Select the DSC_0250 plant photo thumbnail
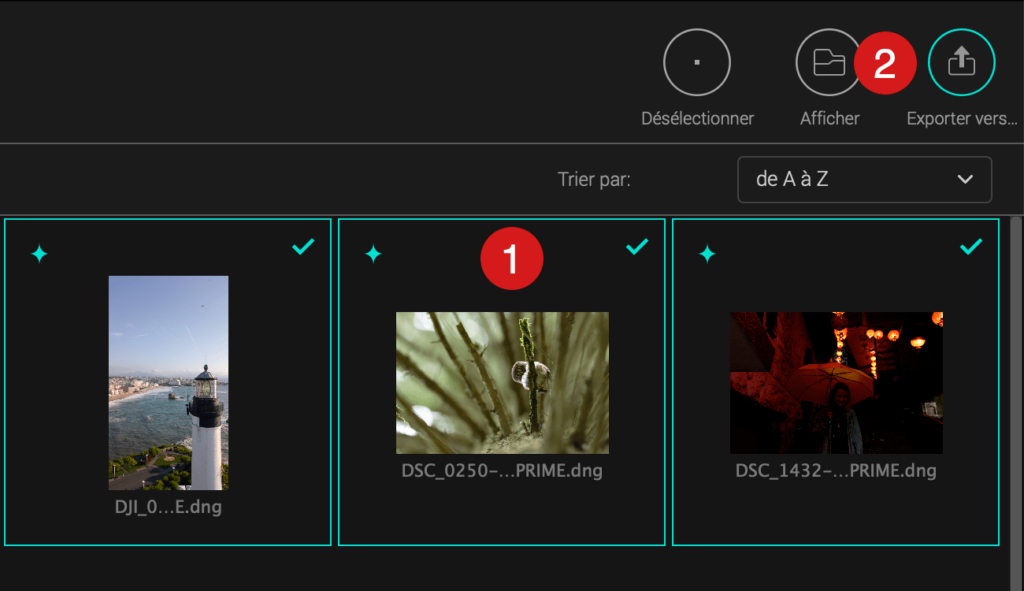The height and width of the screenshot is (591, 1024). [502, 383]
